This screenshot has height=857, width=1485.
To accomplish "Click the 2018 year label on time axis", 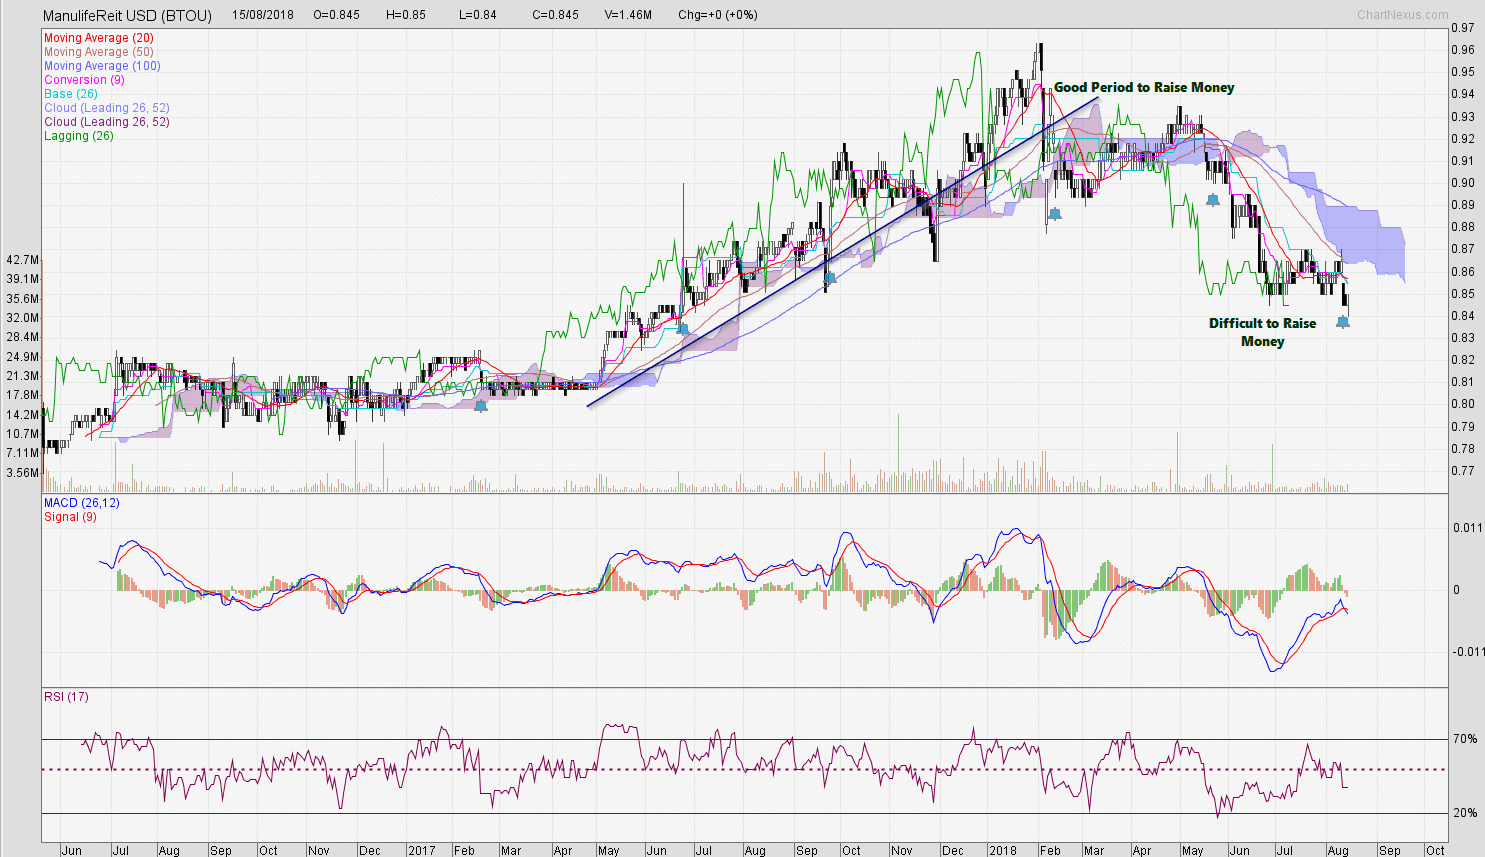I will click(x=1003, y=850).
